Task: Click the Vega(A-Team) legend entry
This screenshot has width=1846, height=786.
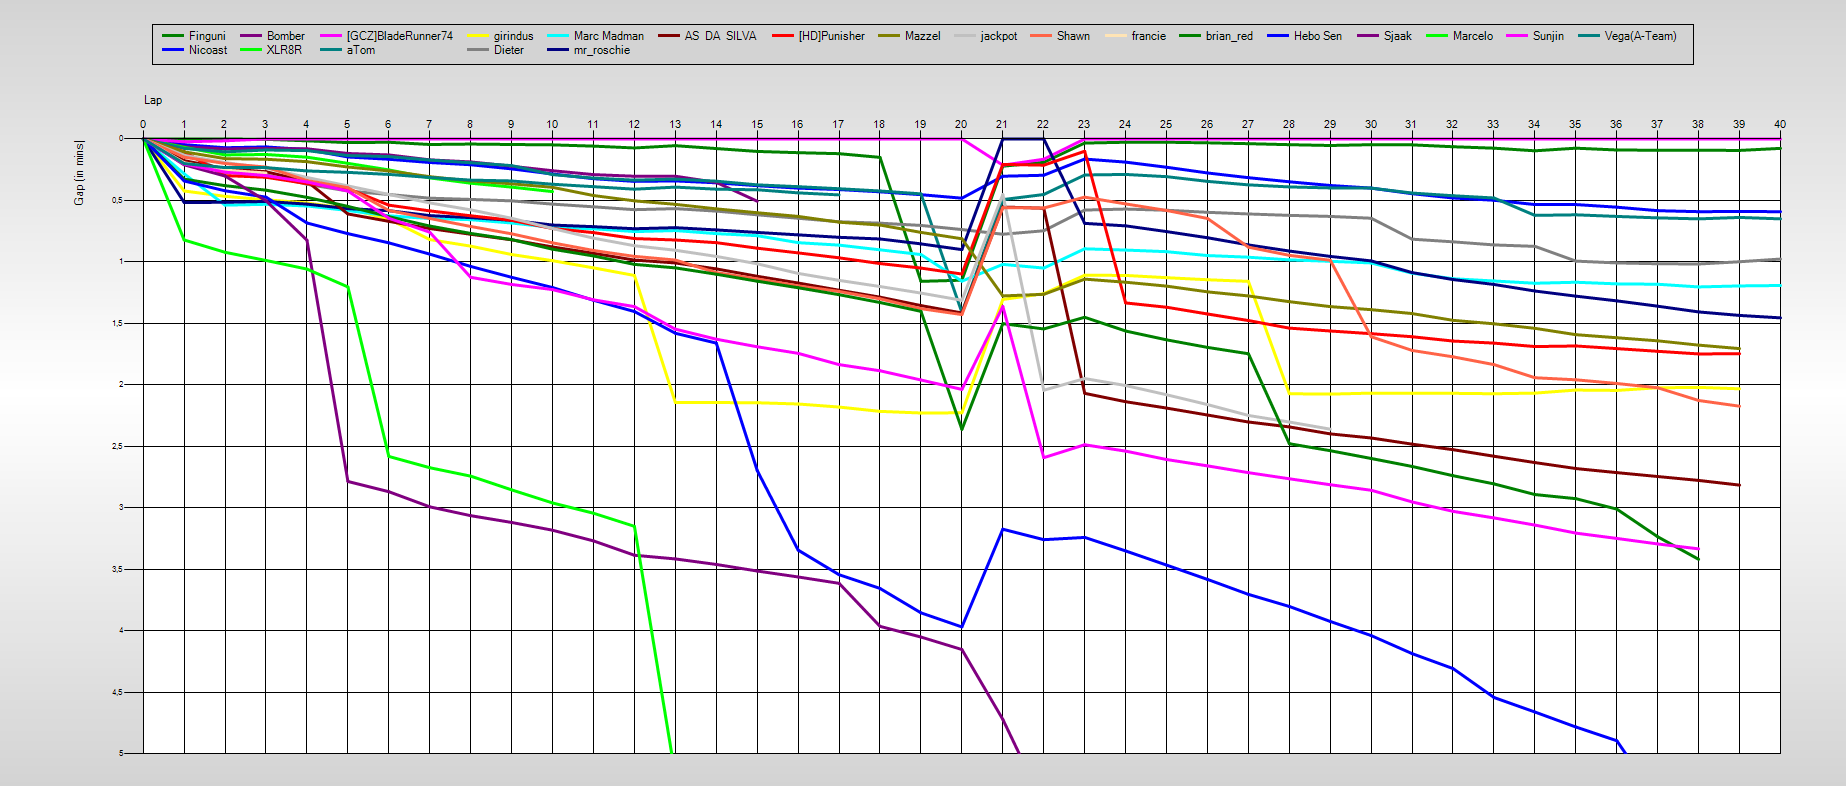Action: pyautogui.click(x=1640, y=36)
